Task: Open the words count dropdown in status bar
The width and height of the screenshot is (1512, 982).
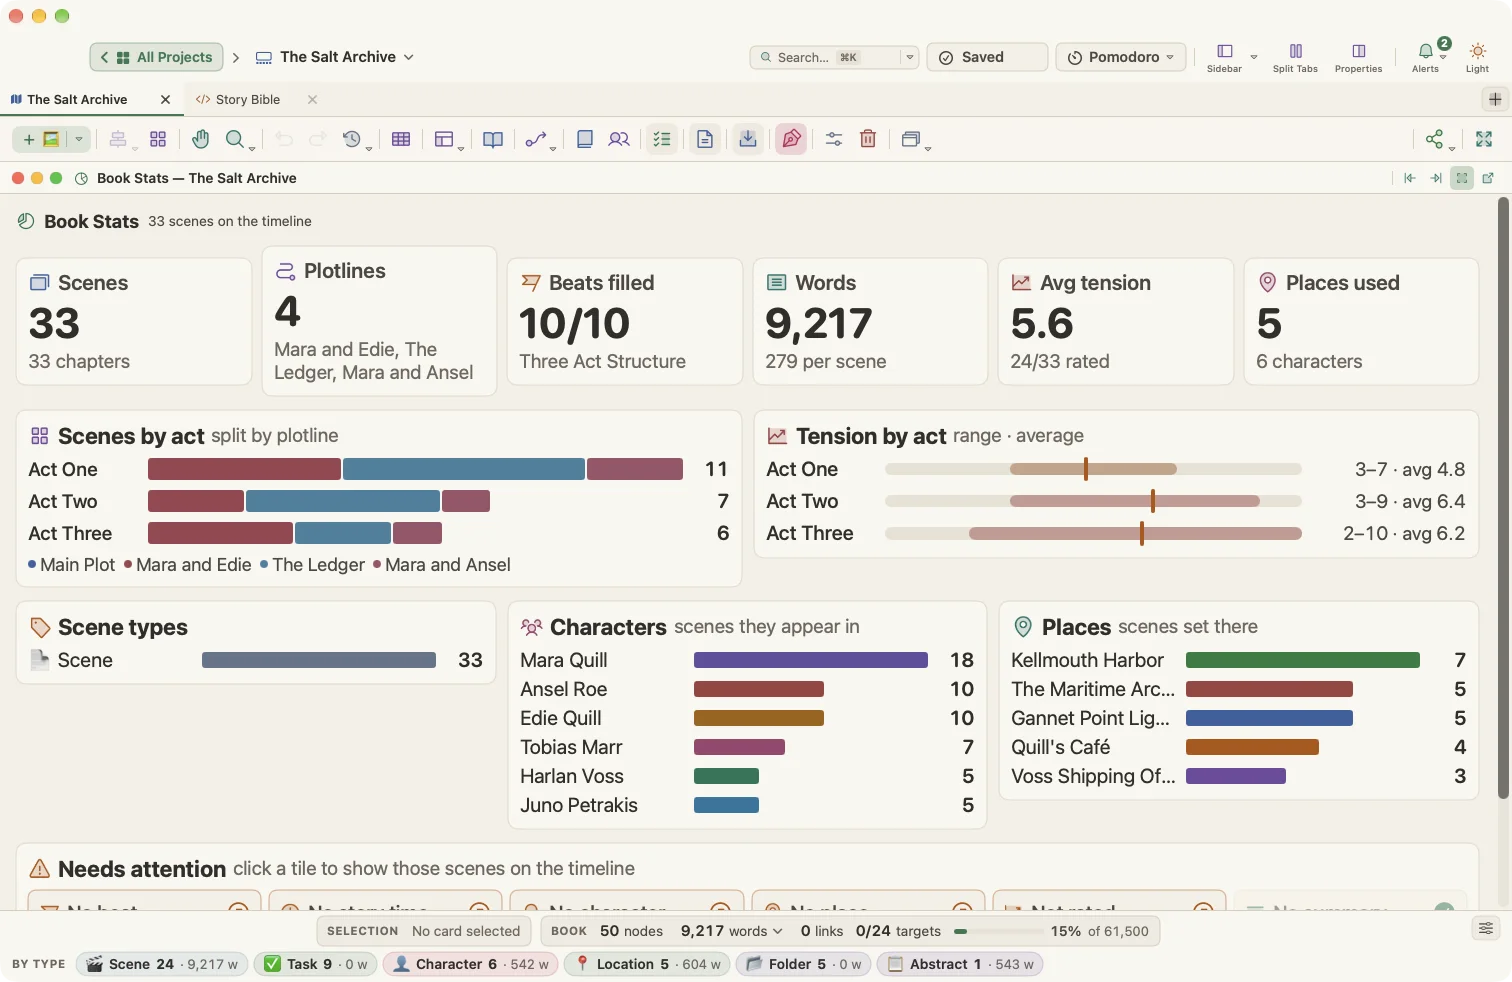Action: click(777, 931)
